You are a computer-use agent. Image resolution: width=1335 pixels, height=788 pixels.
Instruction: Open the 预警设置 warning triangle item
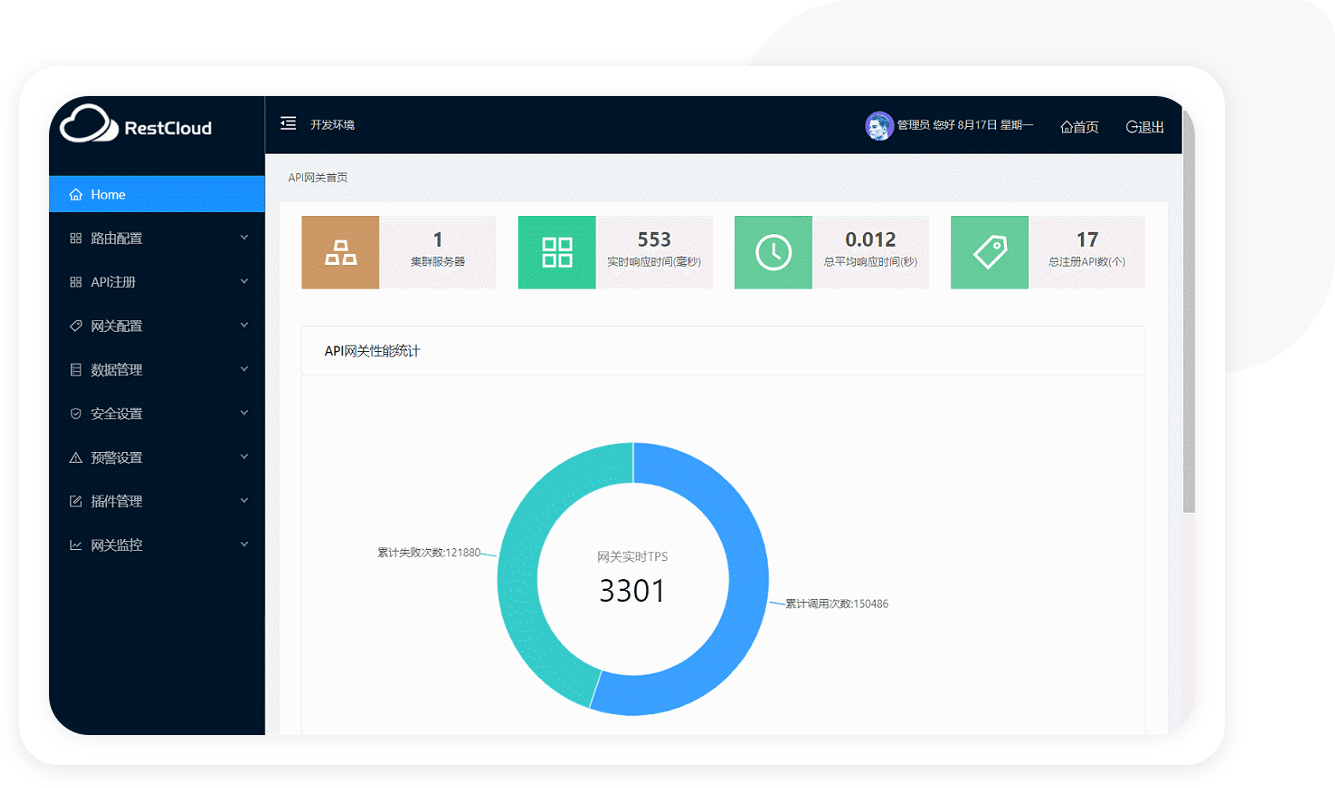(157, 458)
